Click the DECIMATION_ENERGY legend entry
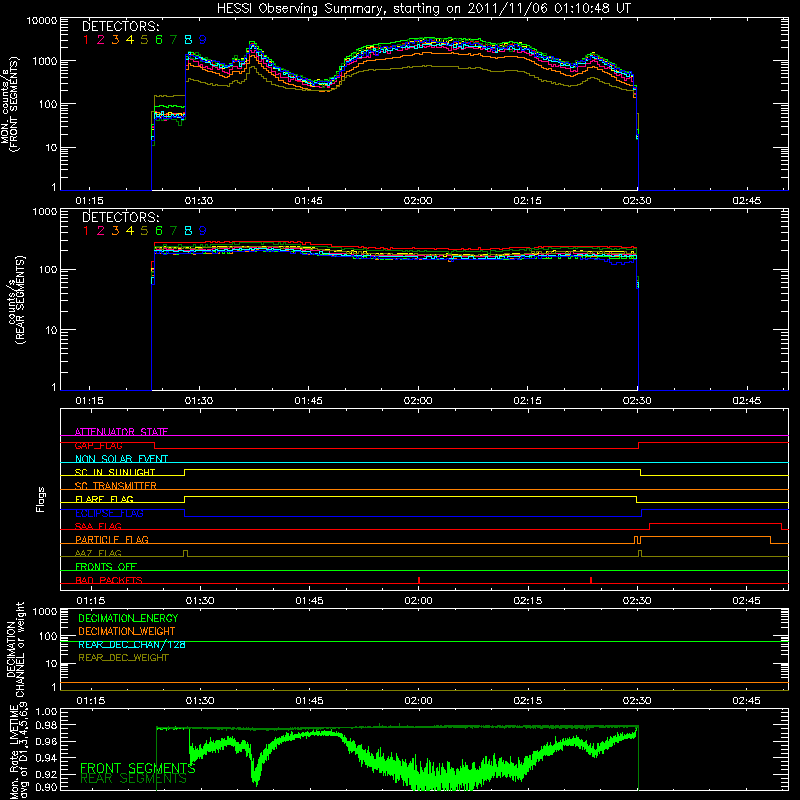The image size is (800, 800). [x=128, y=618]
